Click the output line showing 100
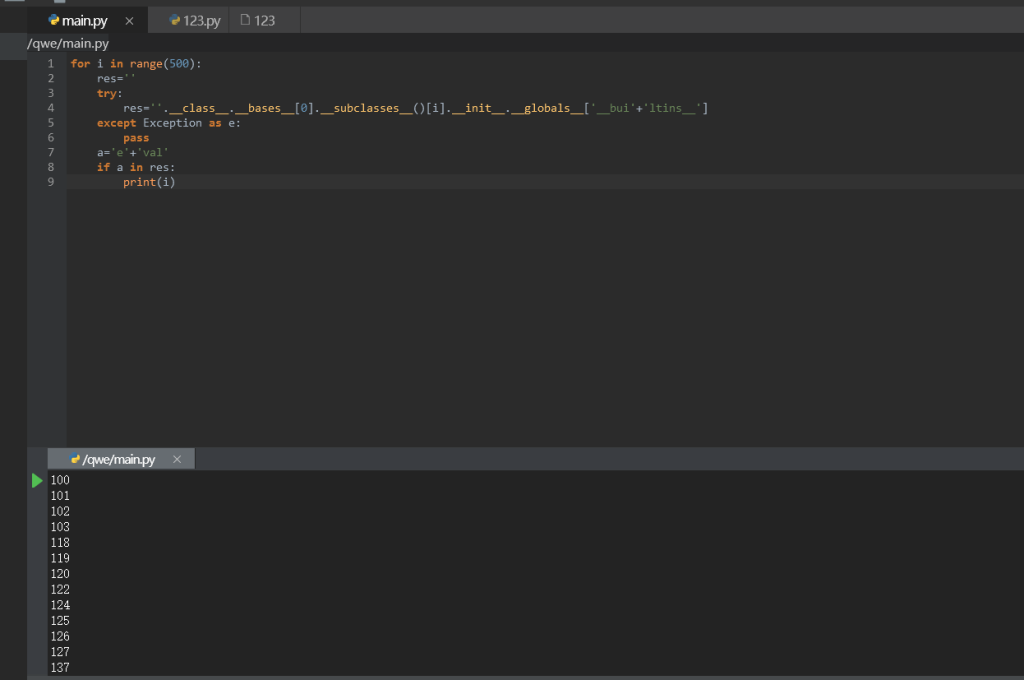Viewport: 1024px width, 680px height. tap(60, 481)
